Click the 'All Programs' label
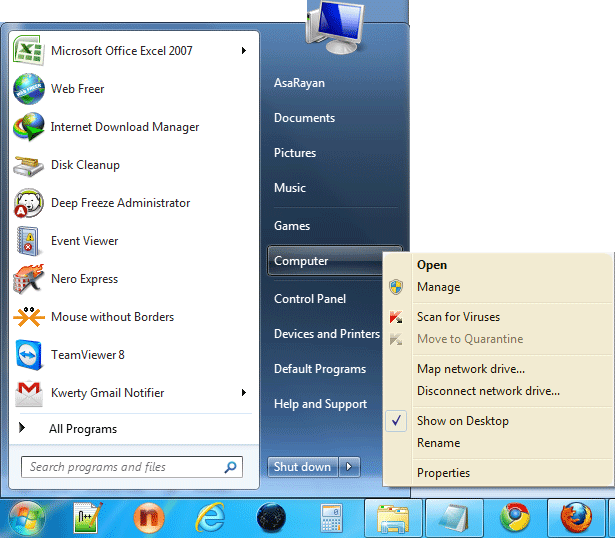Screen dimensions: 615x538 pos(83,429)
